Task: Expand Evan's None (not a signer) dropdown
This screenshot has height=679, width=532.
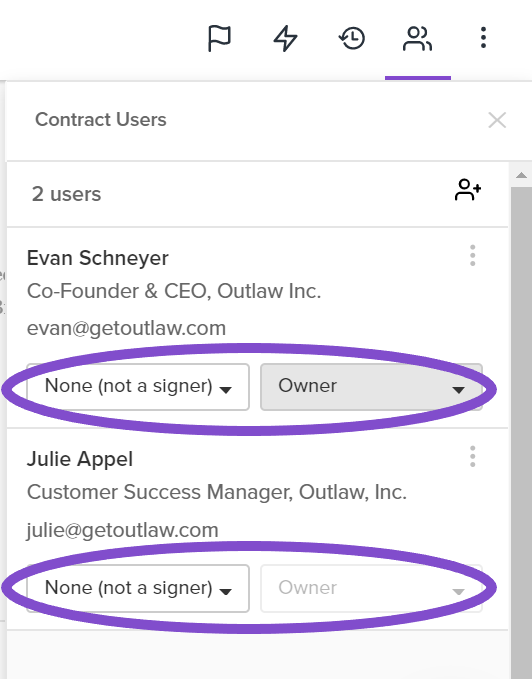Action: coord(138,387)
